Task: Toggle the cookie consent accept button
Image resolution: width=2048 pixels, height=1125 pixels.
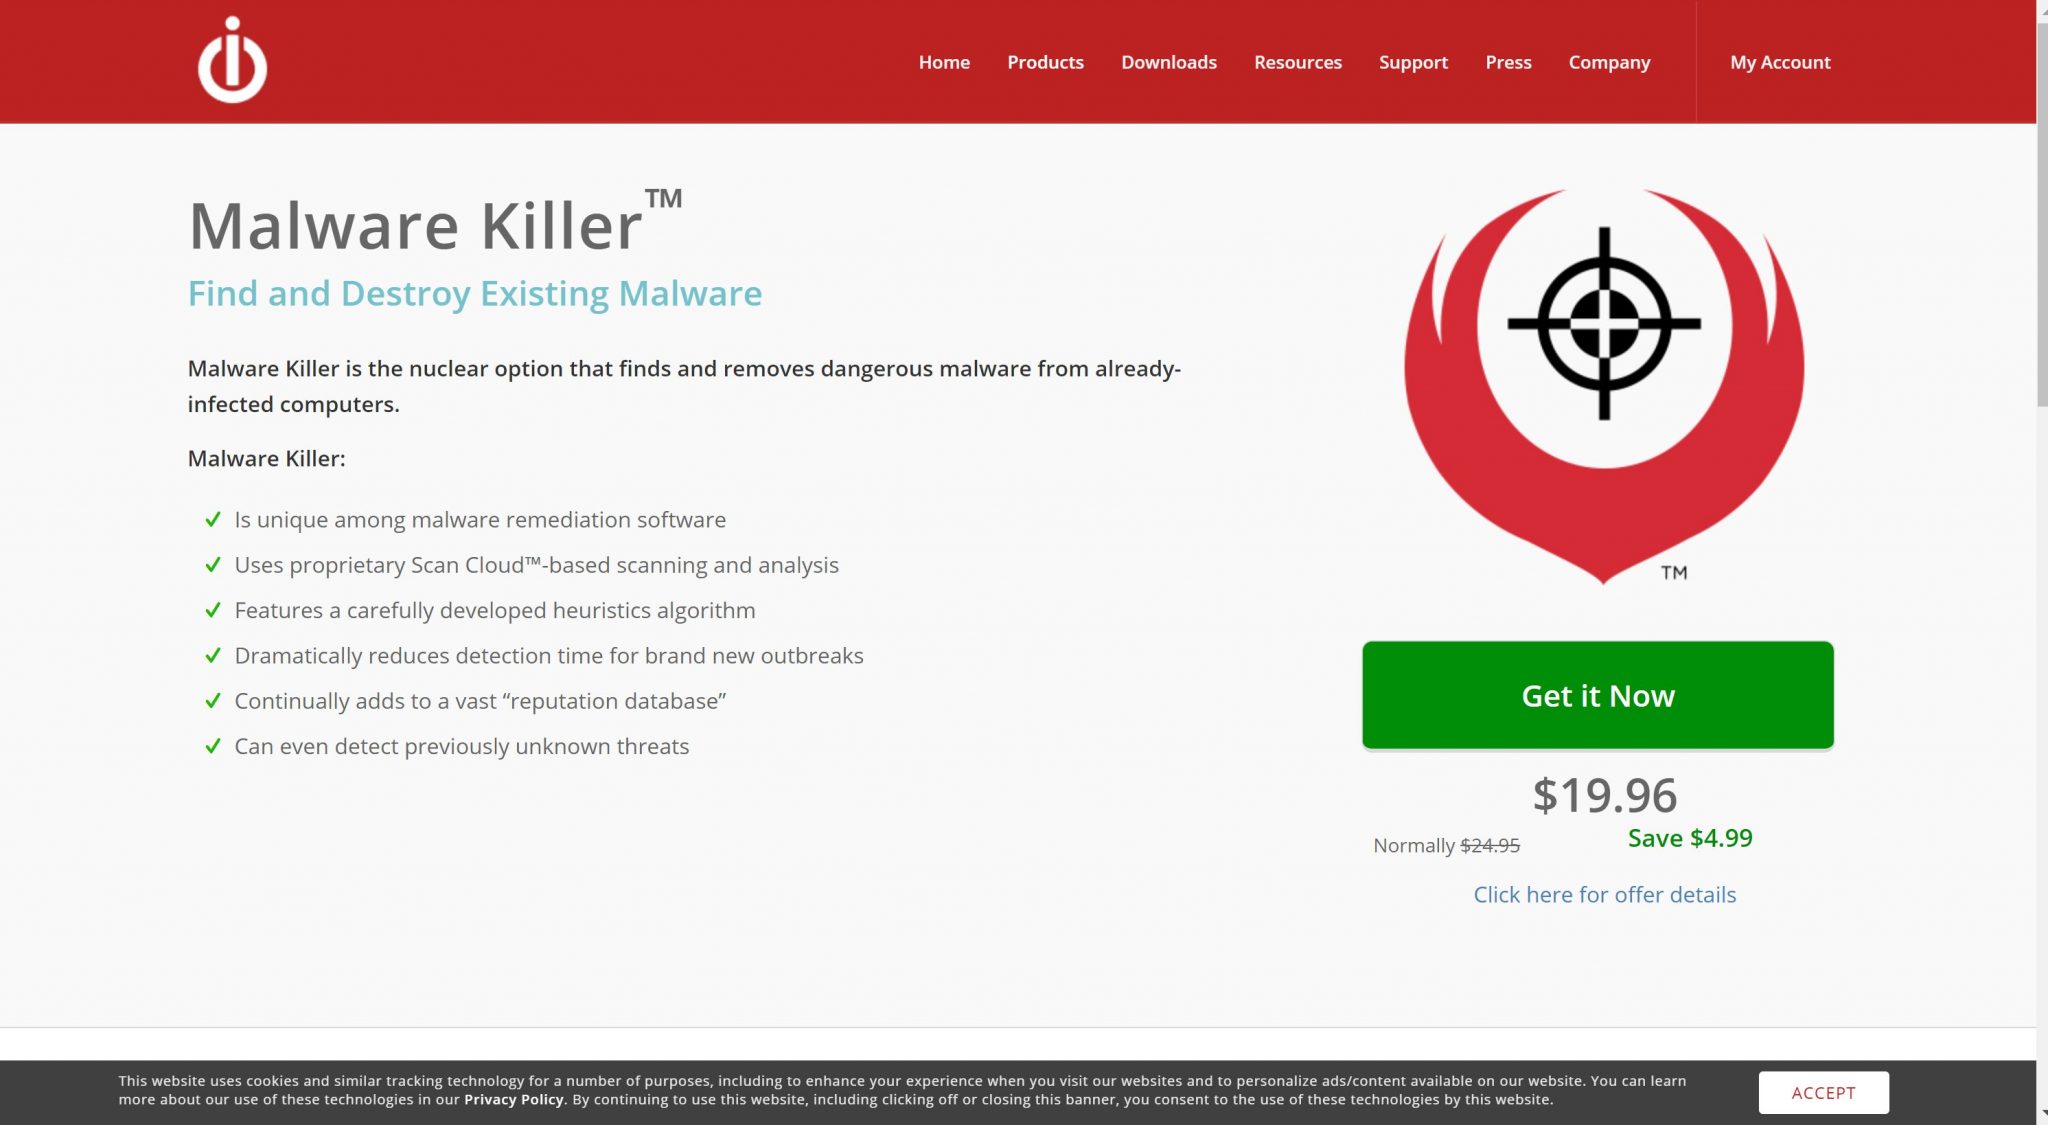Action: coord(1824,1092)
